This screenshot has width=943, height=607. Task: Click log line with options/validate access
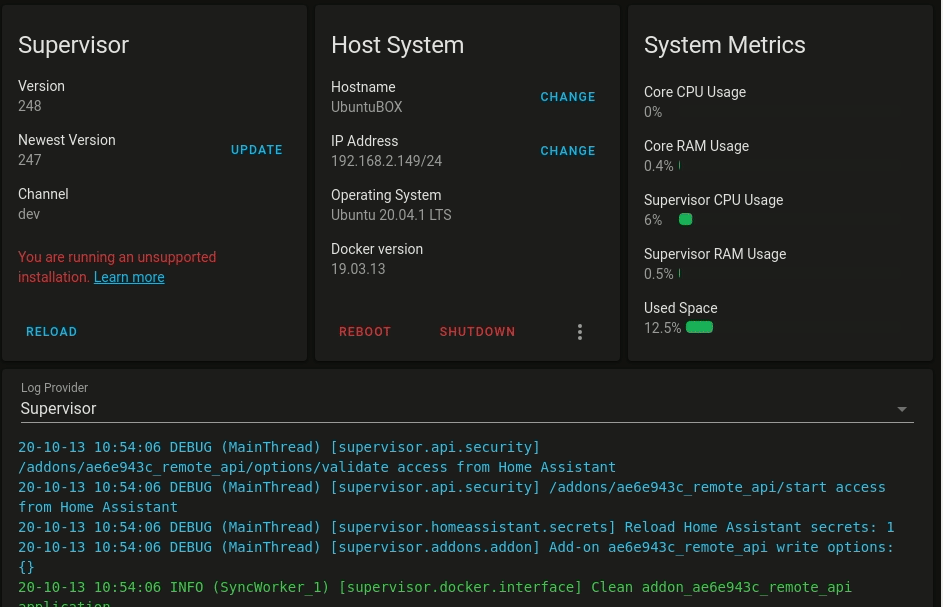pos(317,457)
